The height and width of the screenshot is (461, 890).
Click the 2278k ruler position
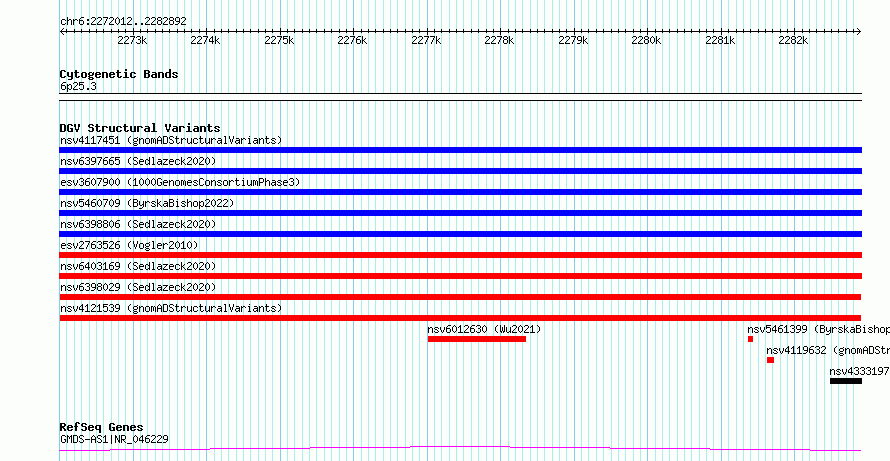499,41
